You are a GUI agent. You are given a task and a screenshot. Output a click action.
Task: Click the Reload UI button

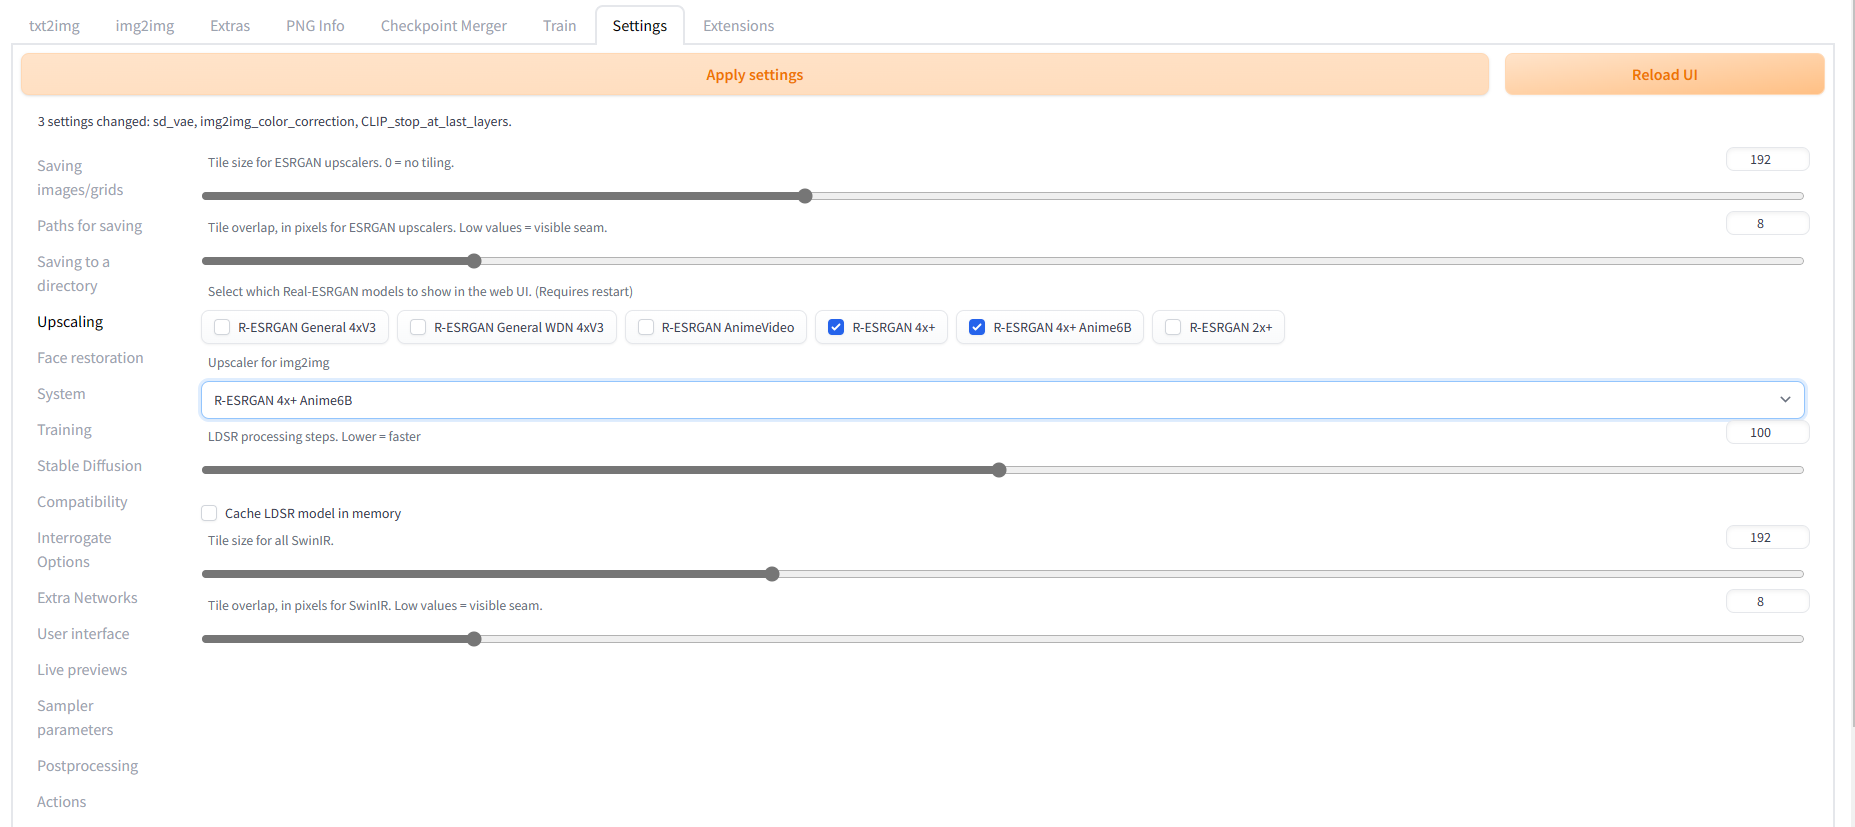(x=1664, y=75)
